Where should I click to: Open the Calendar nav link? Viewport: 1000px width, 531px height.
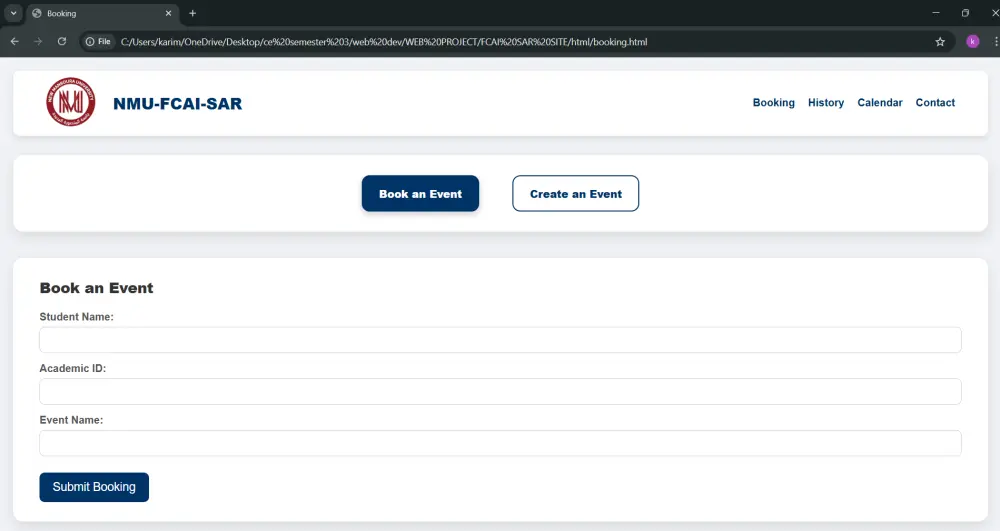click(879, 103)
